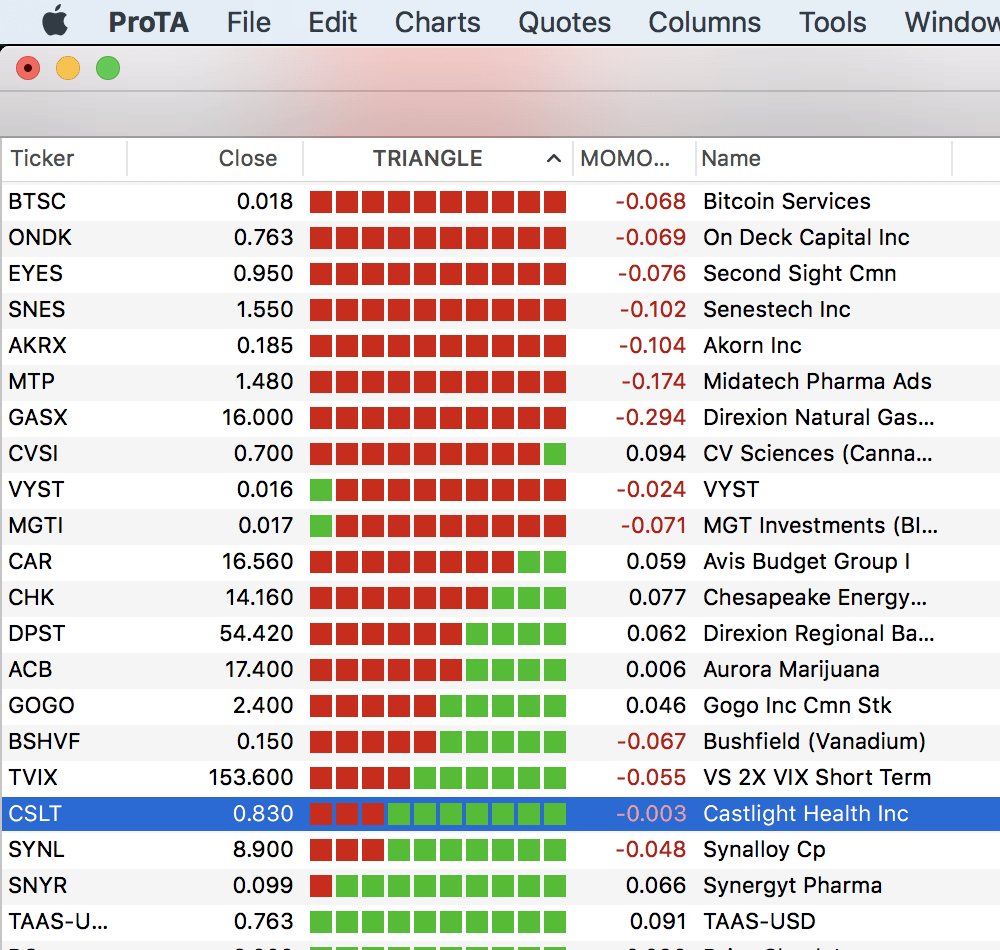
Task: Click the yellow minimize window button
Action: [x=68, y=68]
